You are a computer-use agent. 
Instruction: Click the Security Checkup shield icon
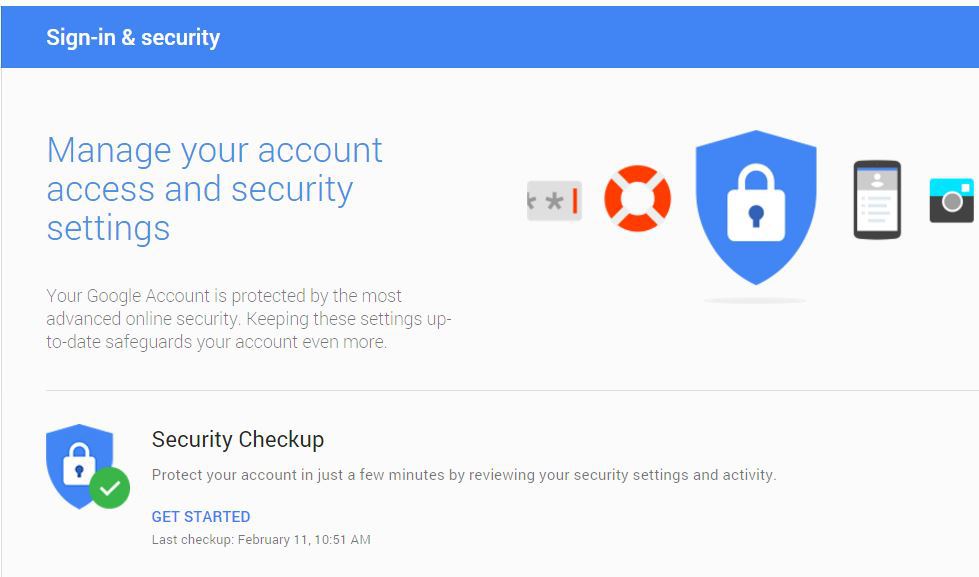80,465
